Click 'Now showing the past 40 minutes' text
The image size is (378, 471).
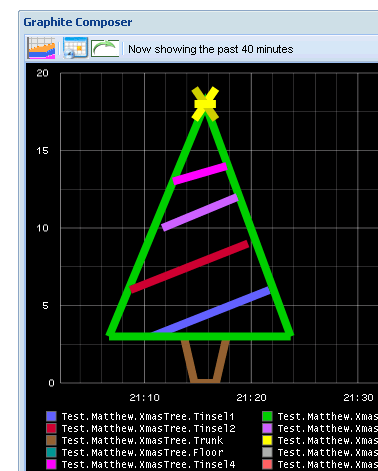click(211, 49)
